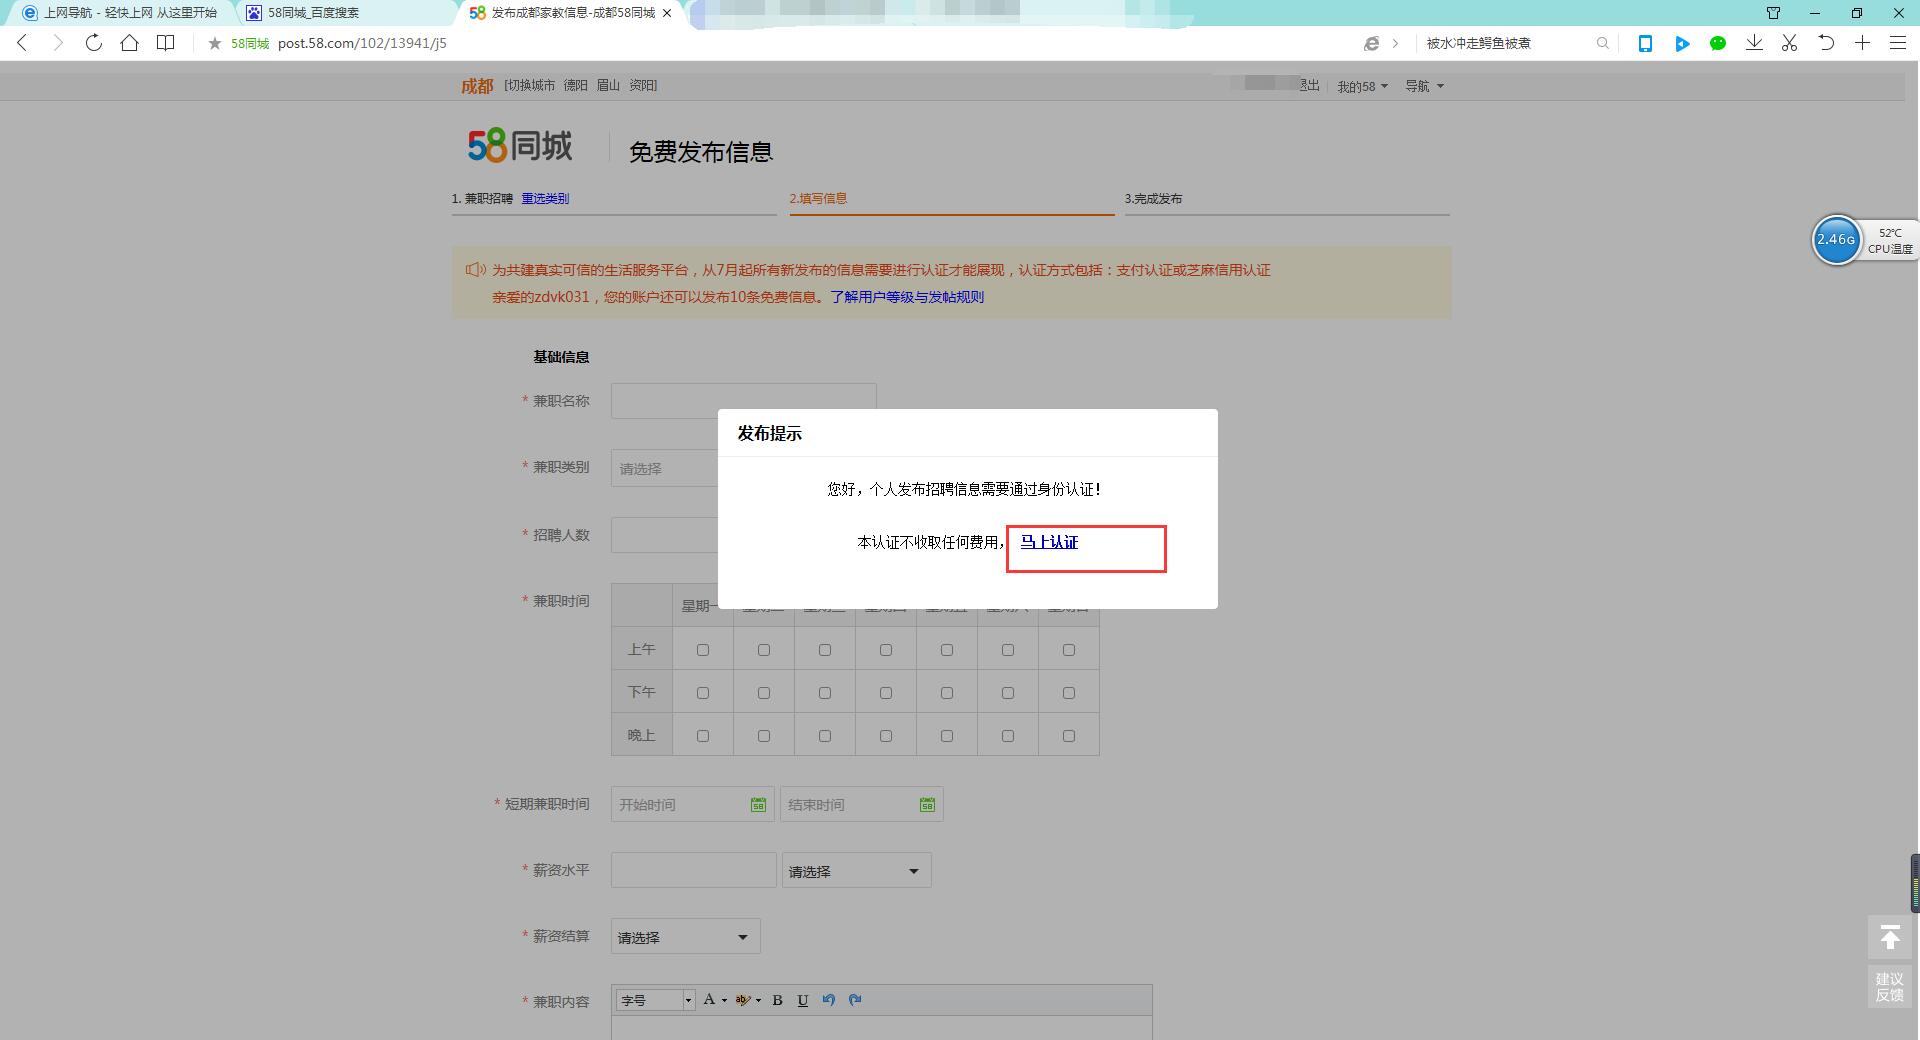Open reading mode book icon
Screen dimensions: 1920x1040
pyautogui.click(x=166, y=43)
